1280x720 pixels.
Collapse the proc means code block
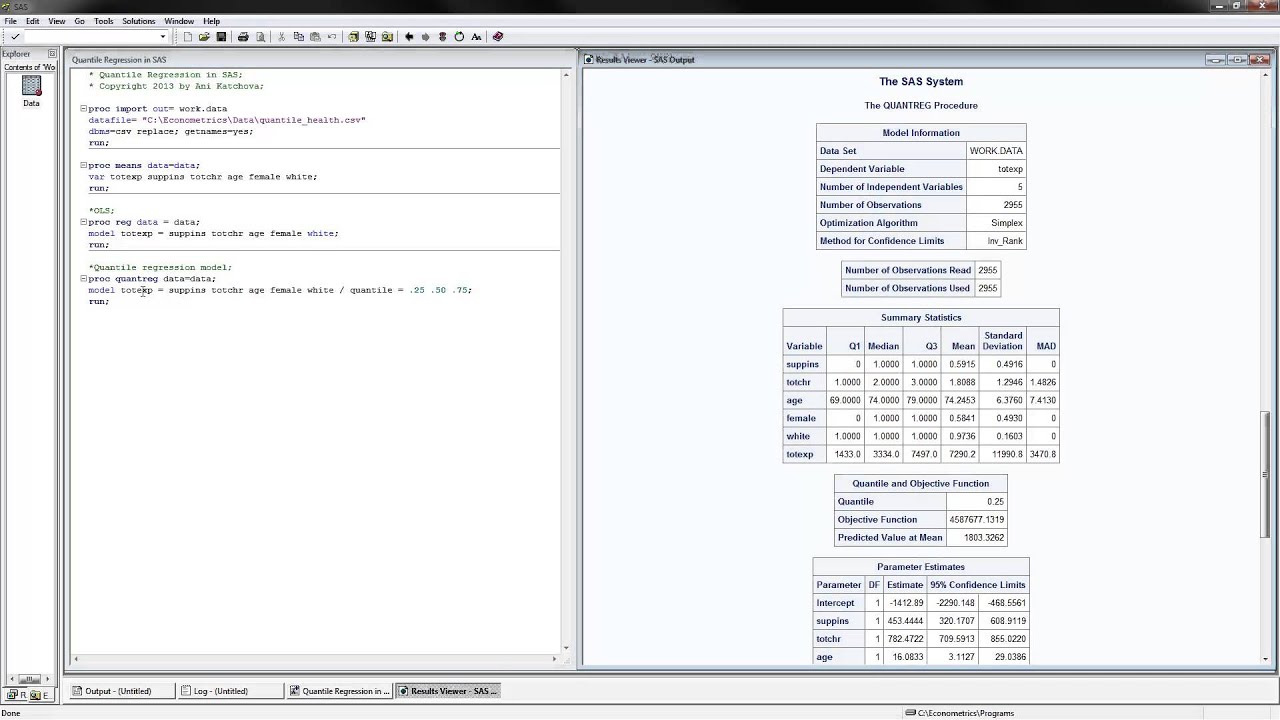(83, 165)
